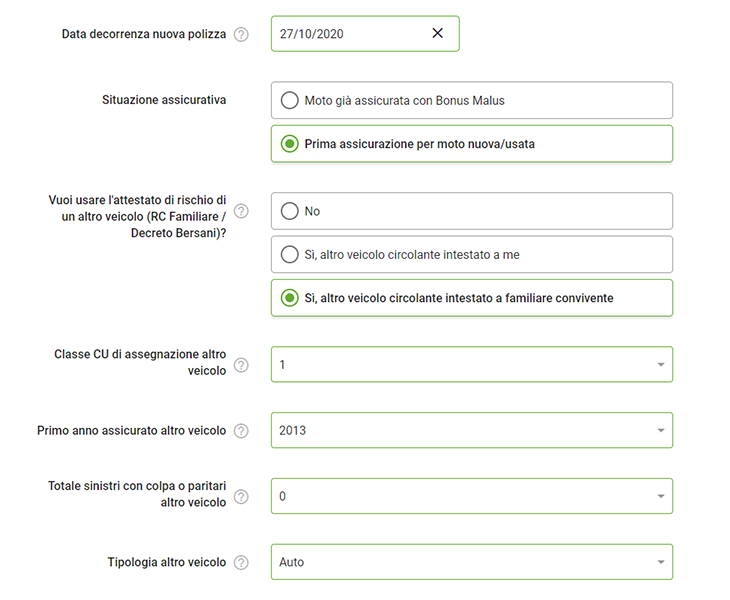The height and width of the screenshot is (600, 730).
Task: Open help for RC Familiare / Decreto Bersani
Action: 241,211
